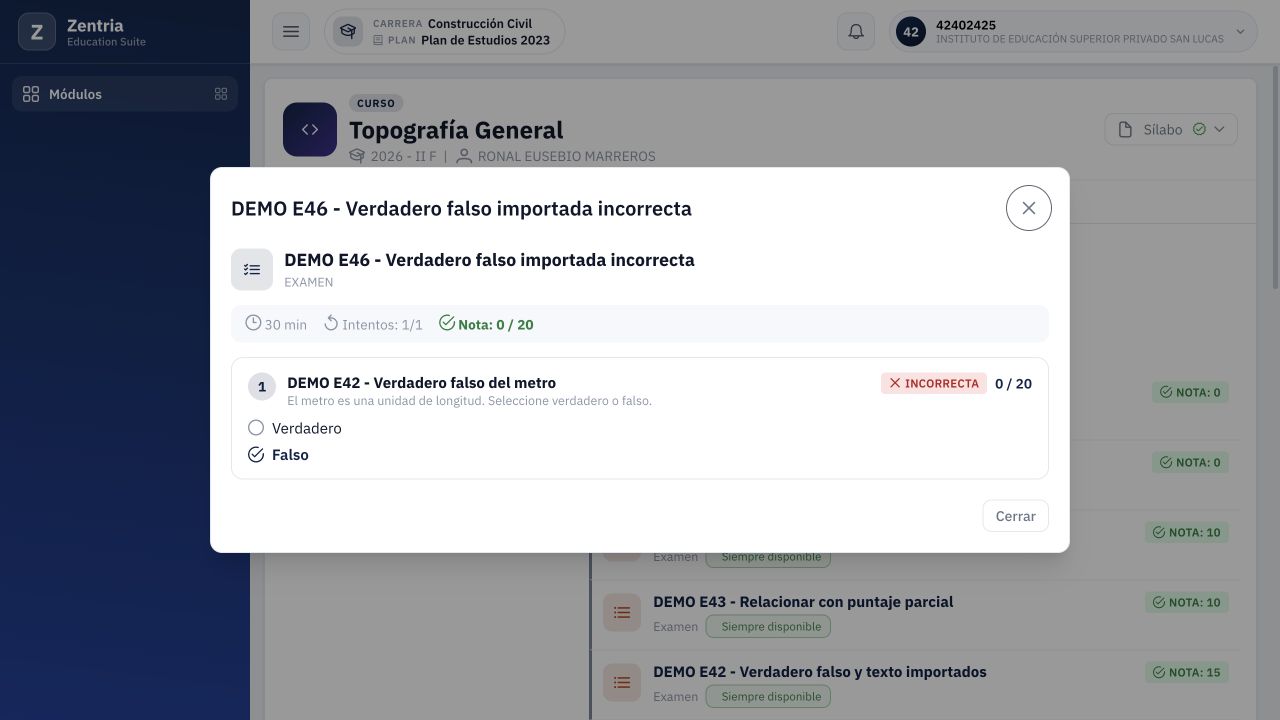This screenshot has width=1280, height=720.
Task: Click the Zentria logo icon
Action: click(x=37, y=32)
